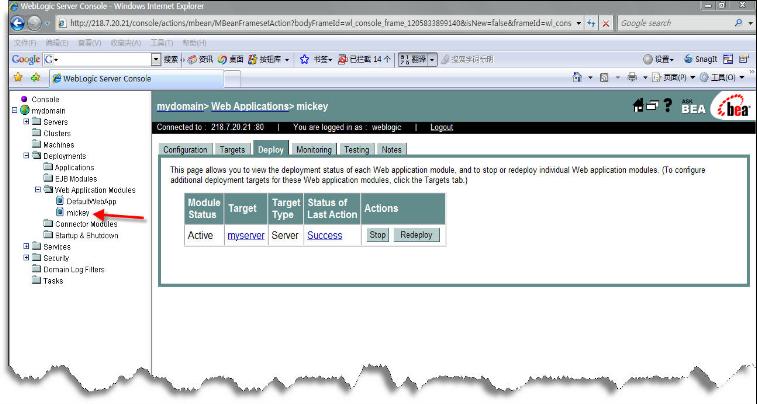This screenshot has width=757, height=404.
Task: Open the myserver target link
Action: pos(246,236)
